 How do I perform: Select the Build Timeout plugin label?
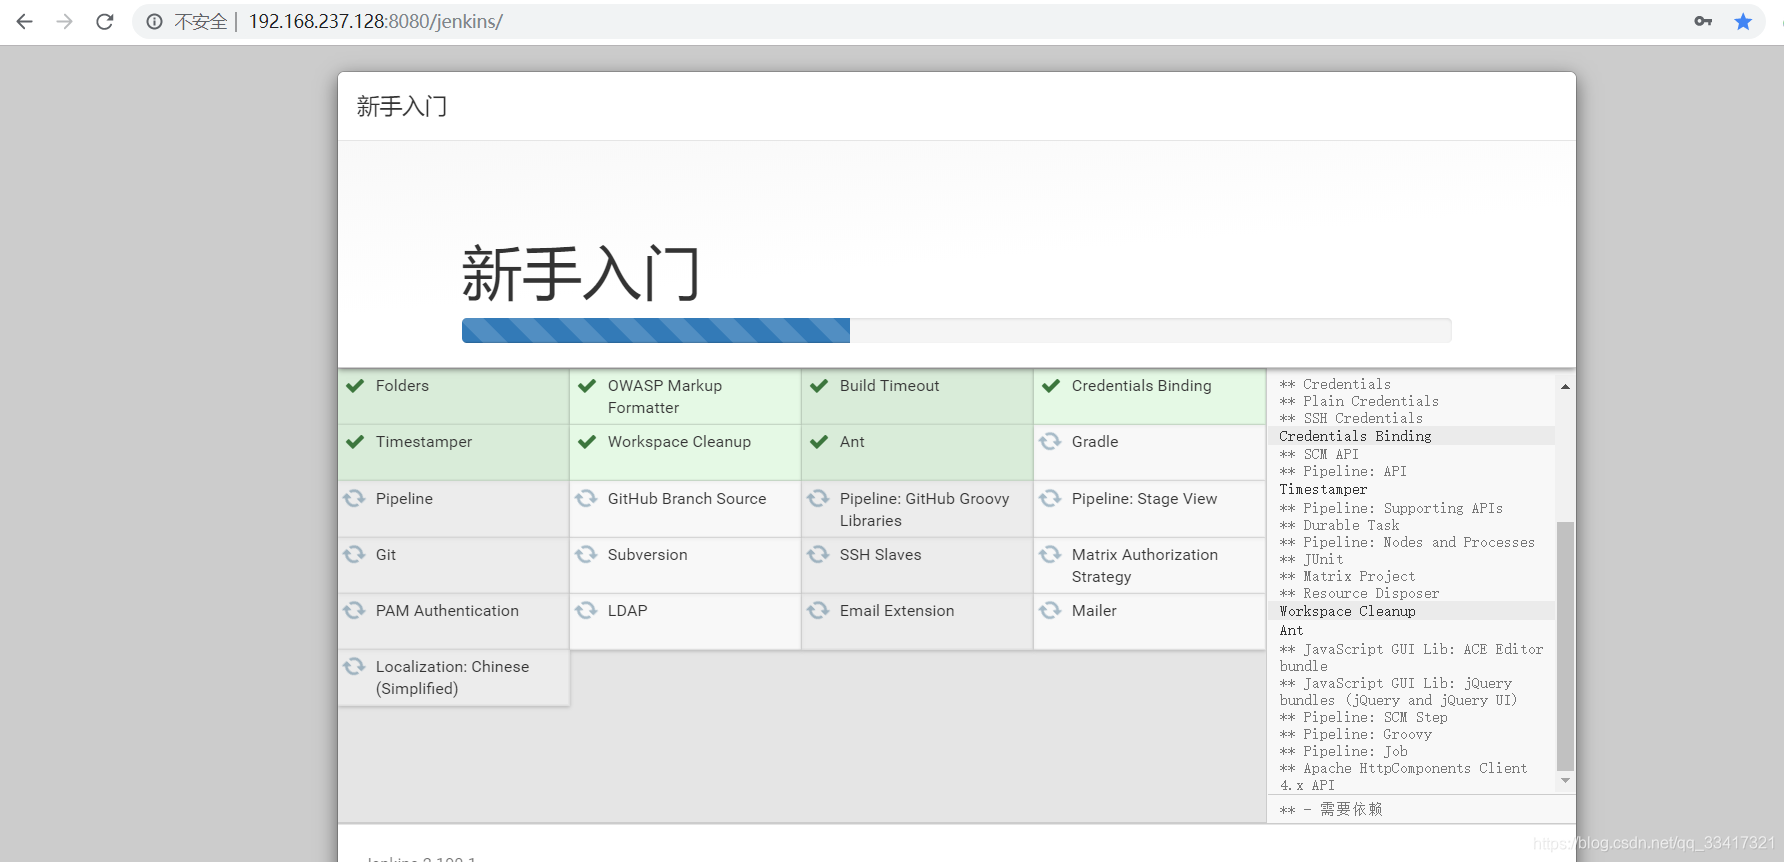pos(889,386)
